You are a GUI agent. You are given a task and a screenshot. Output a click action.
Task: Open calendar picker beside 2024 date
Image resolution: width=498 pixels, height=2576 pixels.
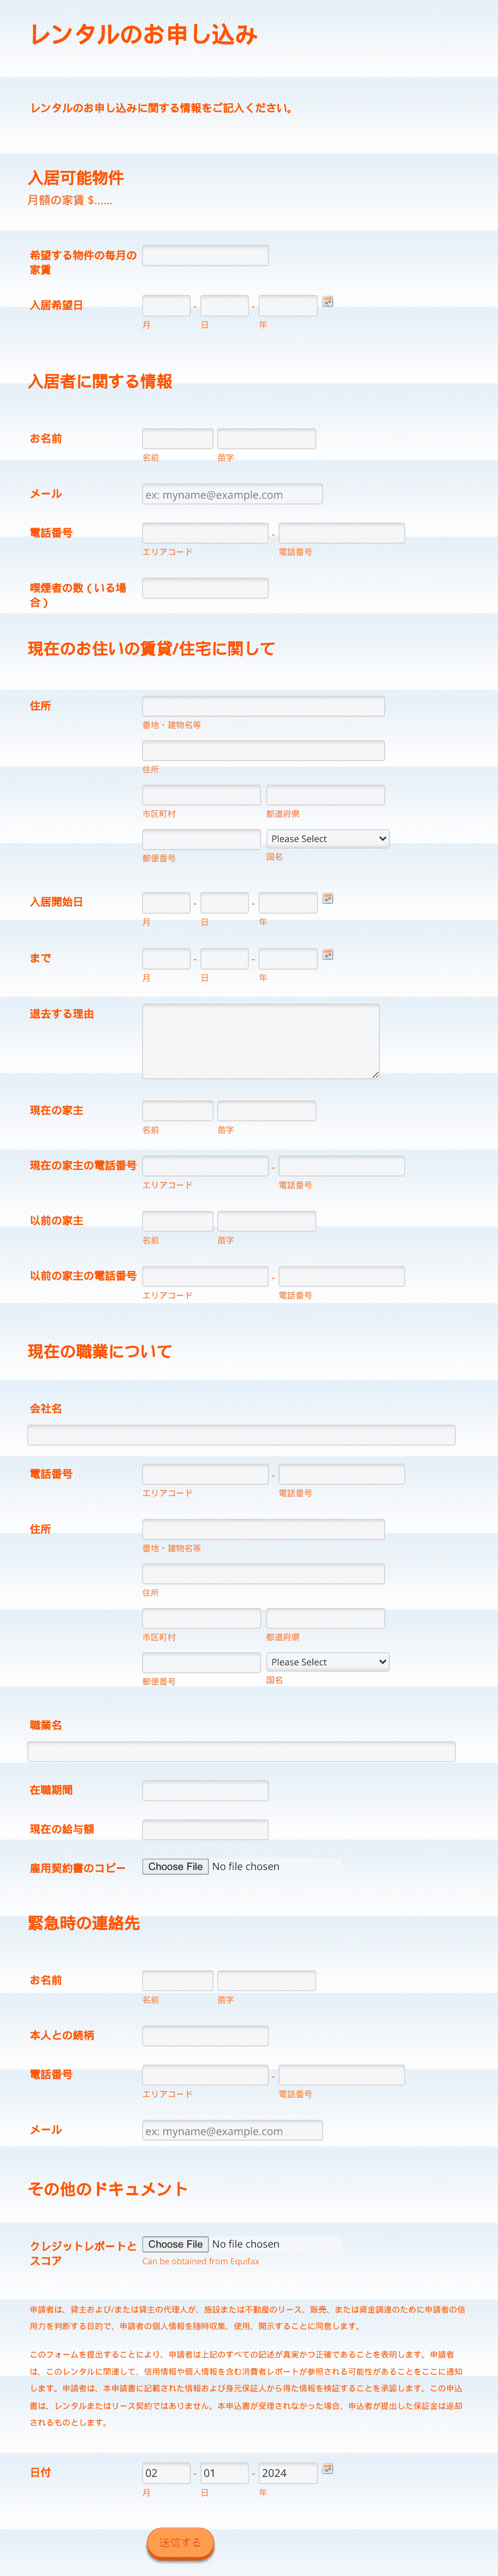click(328, 2468)
